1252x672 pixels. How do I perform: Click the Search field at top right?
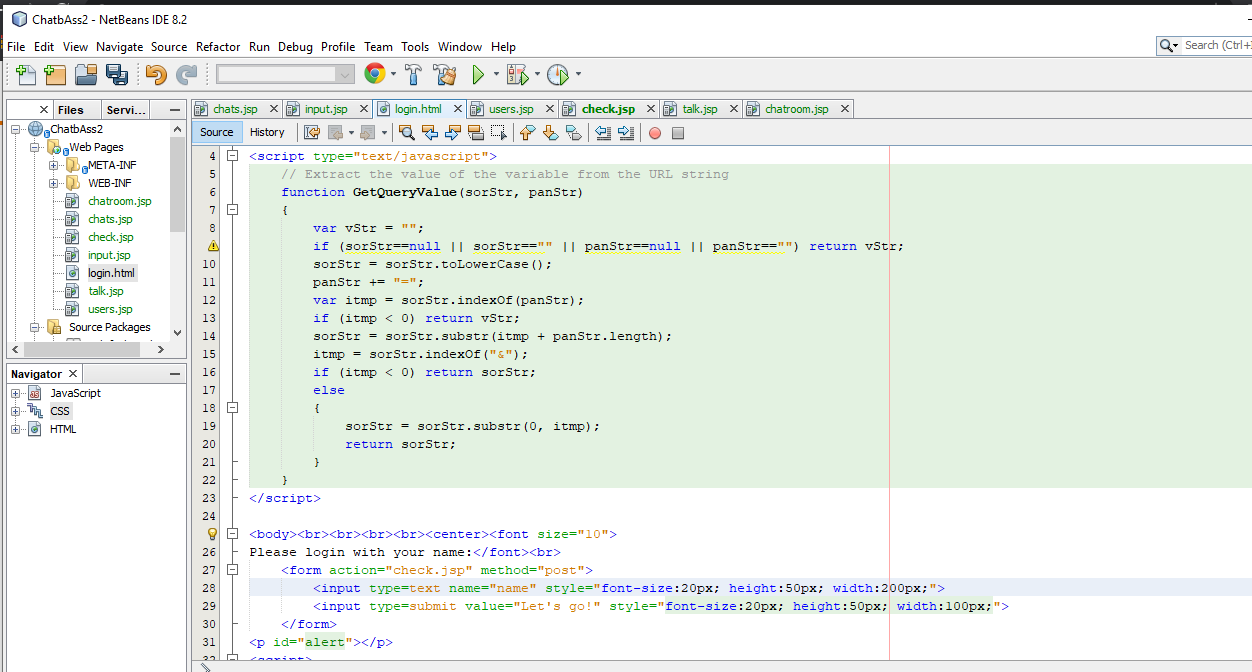[x=1210, y=46]
